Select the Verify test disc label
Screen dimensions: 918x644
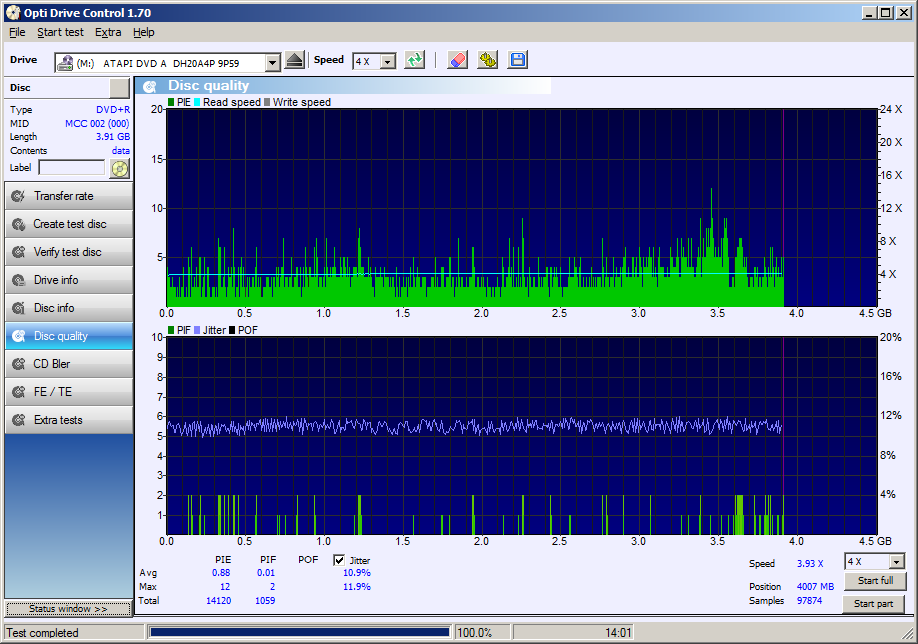(67, 252)
